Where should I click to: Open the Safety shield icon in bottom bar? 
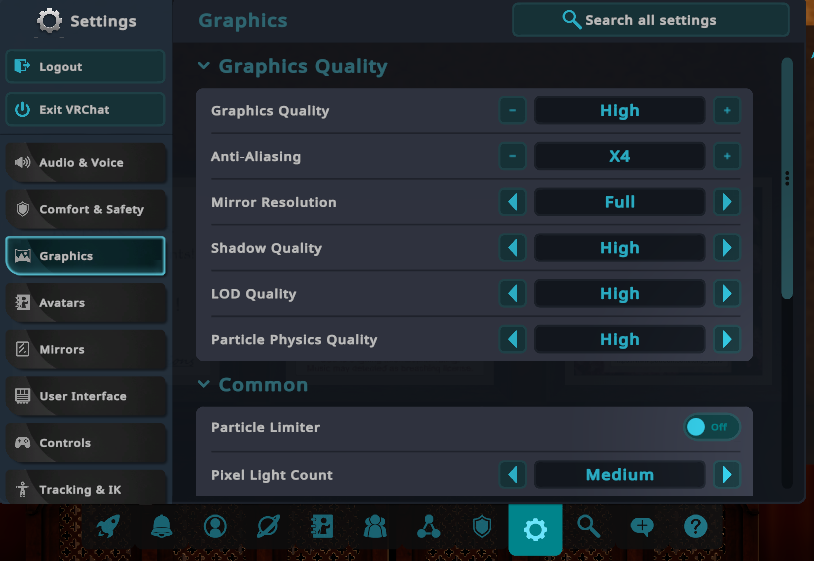coord(482,527)
